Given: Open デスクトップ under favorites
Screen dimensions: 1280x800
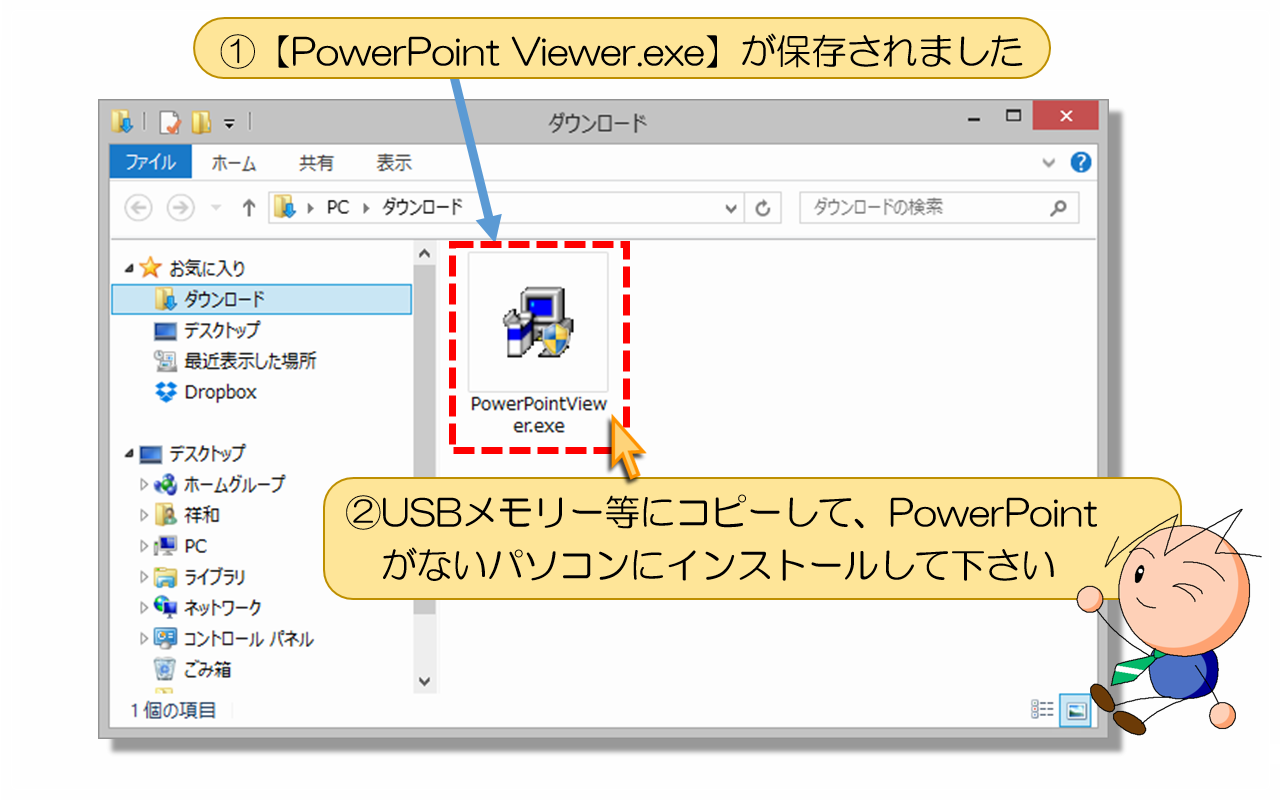Looking at the screenshot, I should coord(222,330).
